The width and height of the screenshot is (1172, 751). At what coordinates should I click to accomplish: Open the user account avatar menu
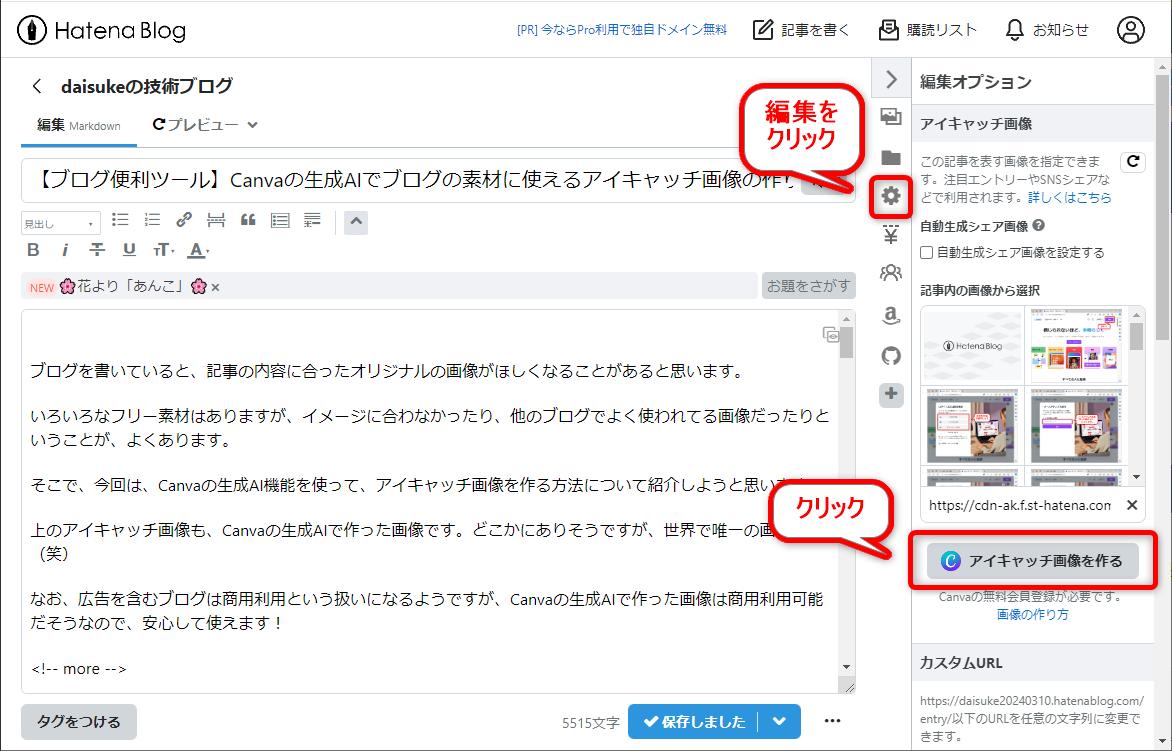pyautogui.click(x=1130, y=30)
